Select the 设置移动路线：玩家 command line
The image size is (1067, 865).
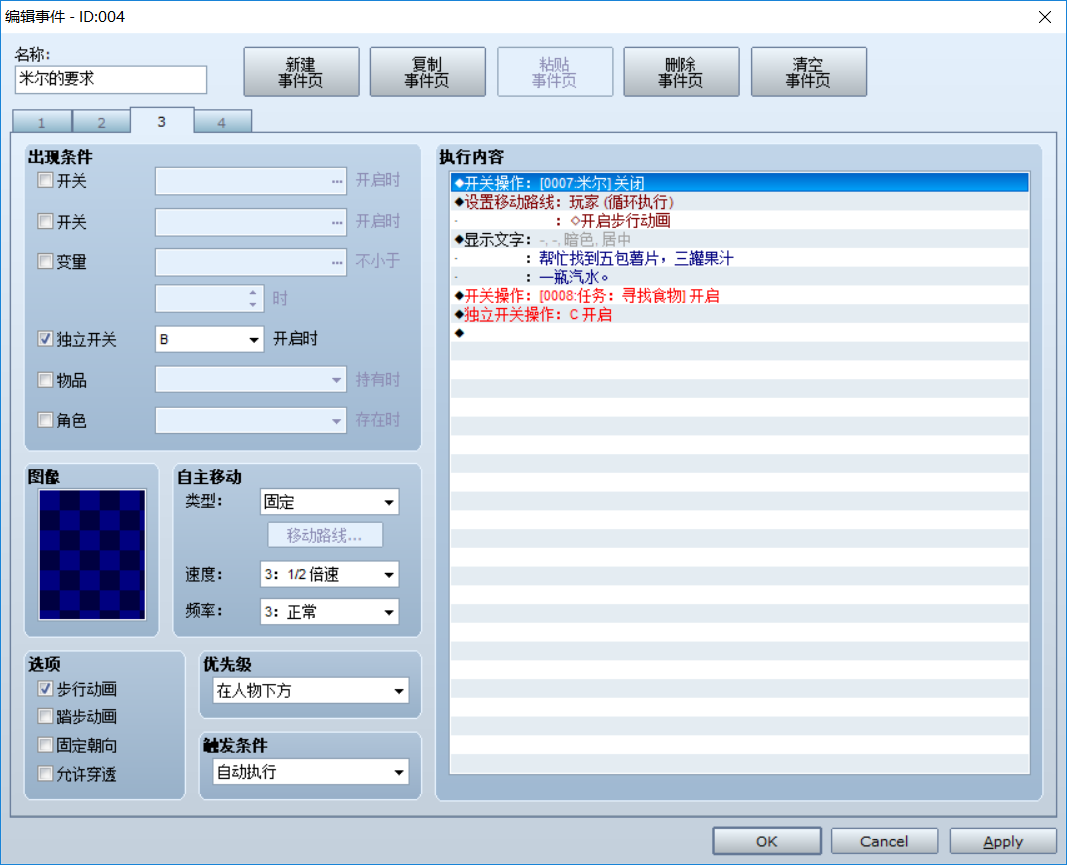coord(740,202)
